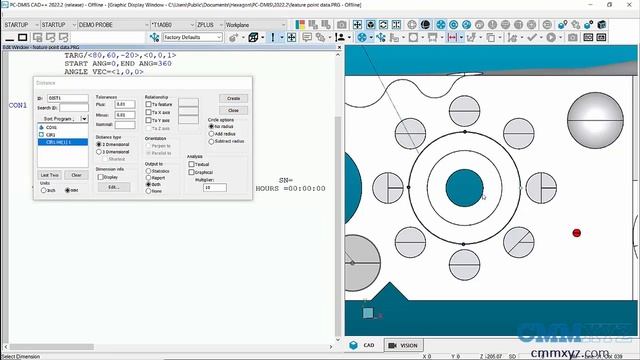Click the Multiplier input field
Screen dimensions: 640x360
[215, 187]
